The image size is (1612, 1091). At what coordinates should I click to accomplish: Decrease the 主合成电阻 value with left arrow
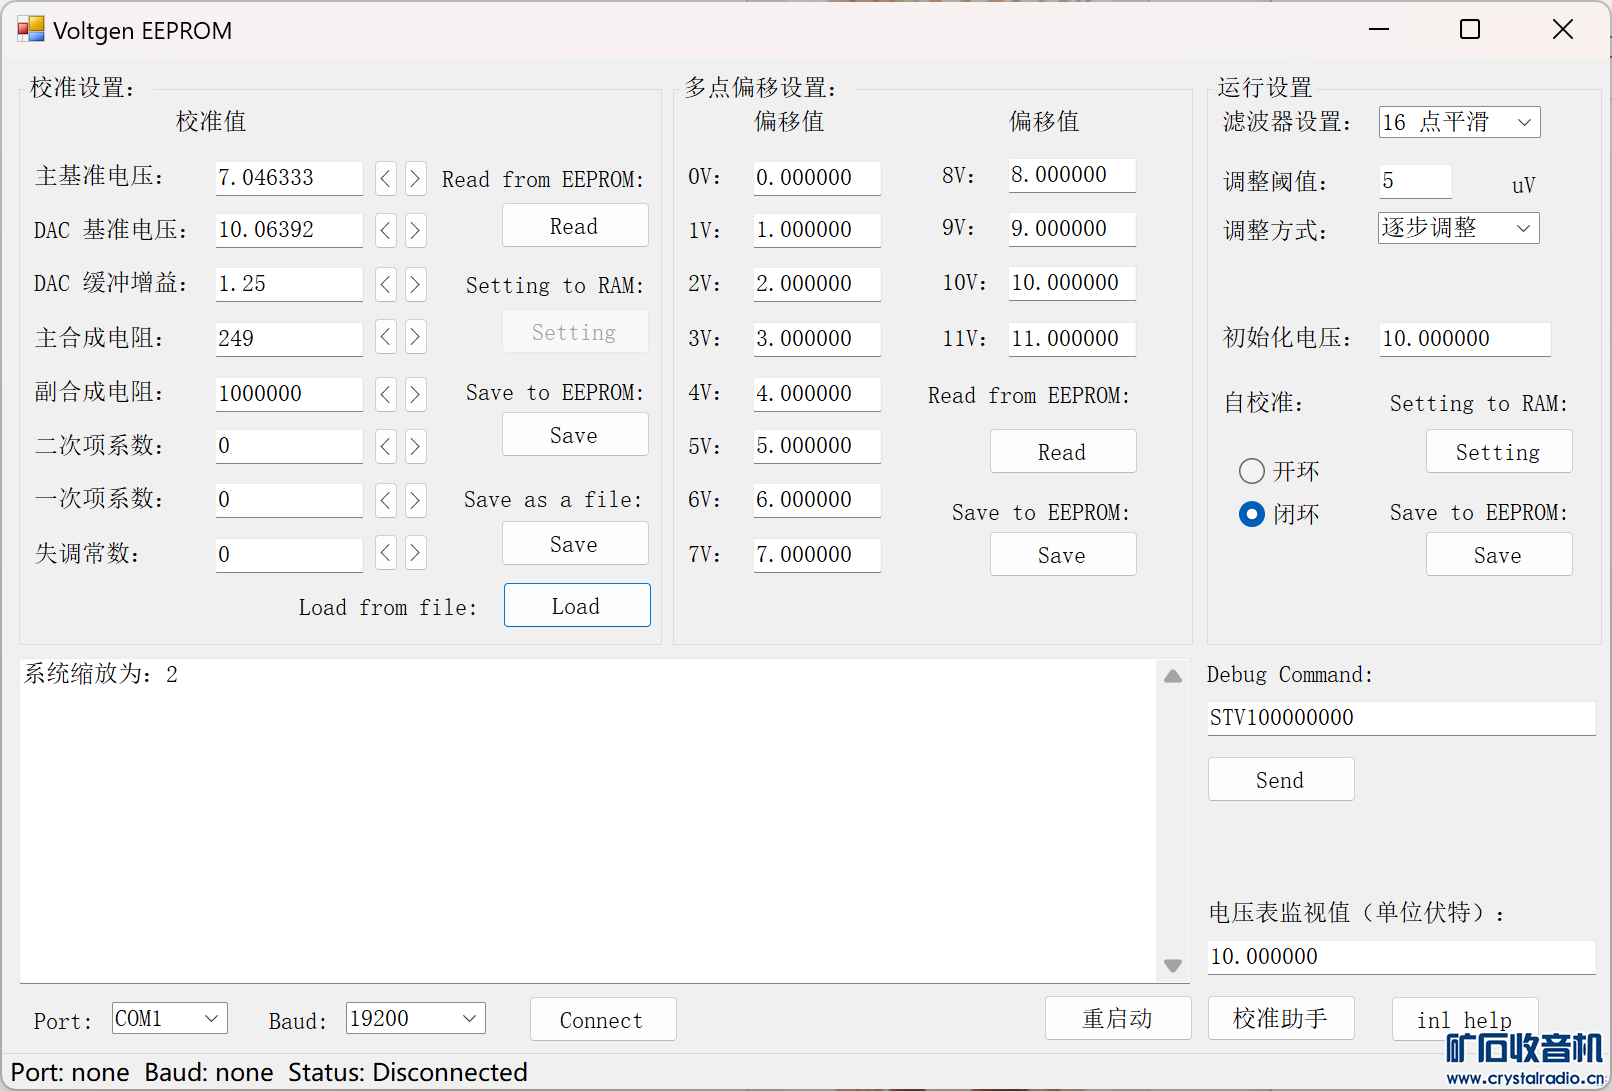(386, 337)
